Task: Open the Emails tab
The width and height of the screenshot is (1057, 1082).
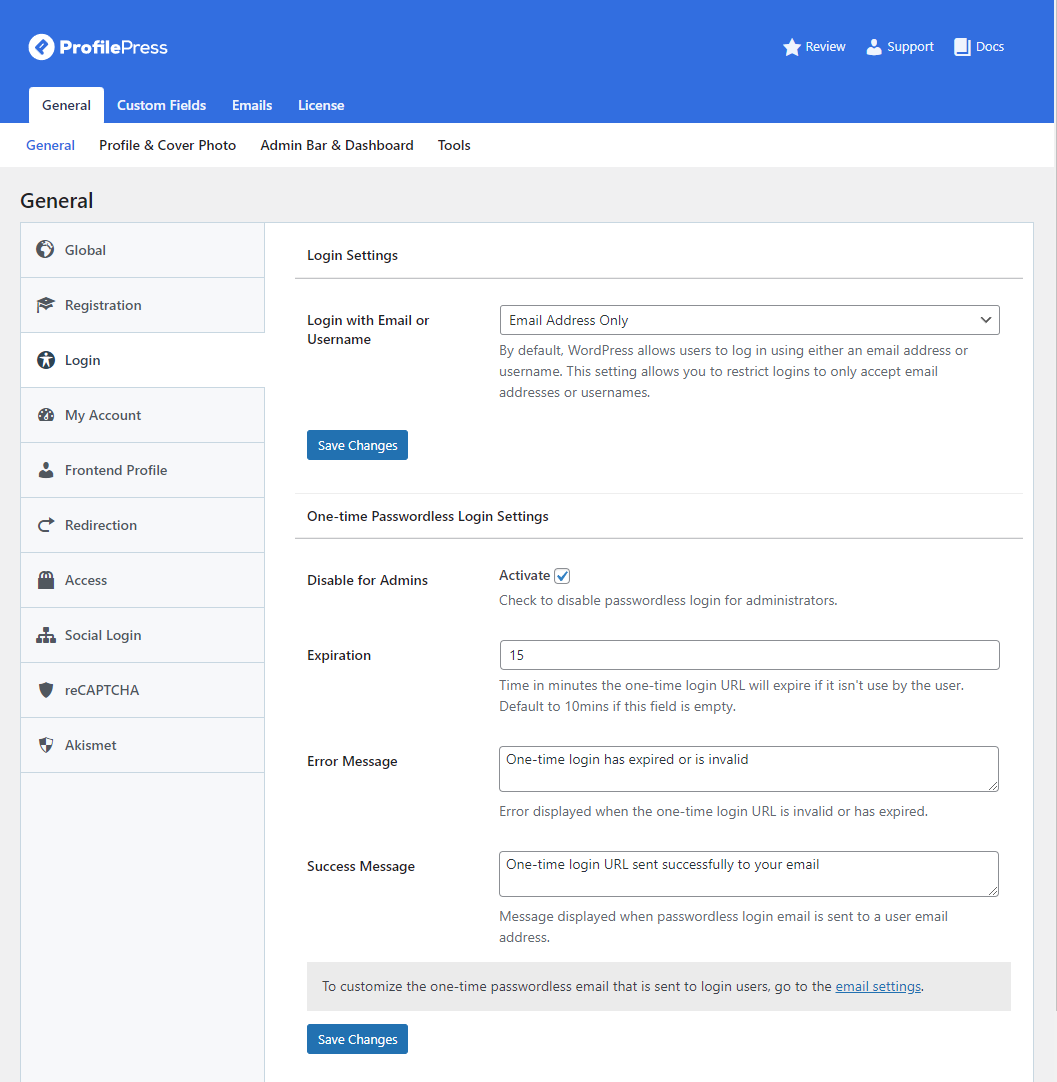Action: (x=252, y=105)
